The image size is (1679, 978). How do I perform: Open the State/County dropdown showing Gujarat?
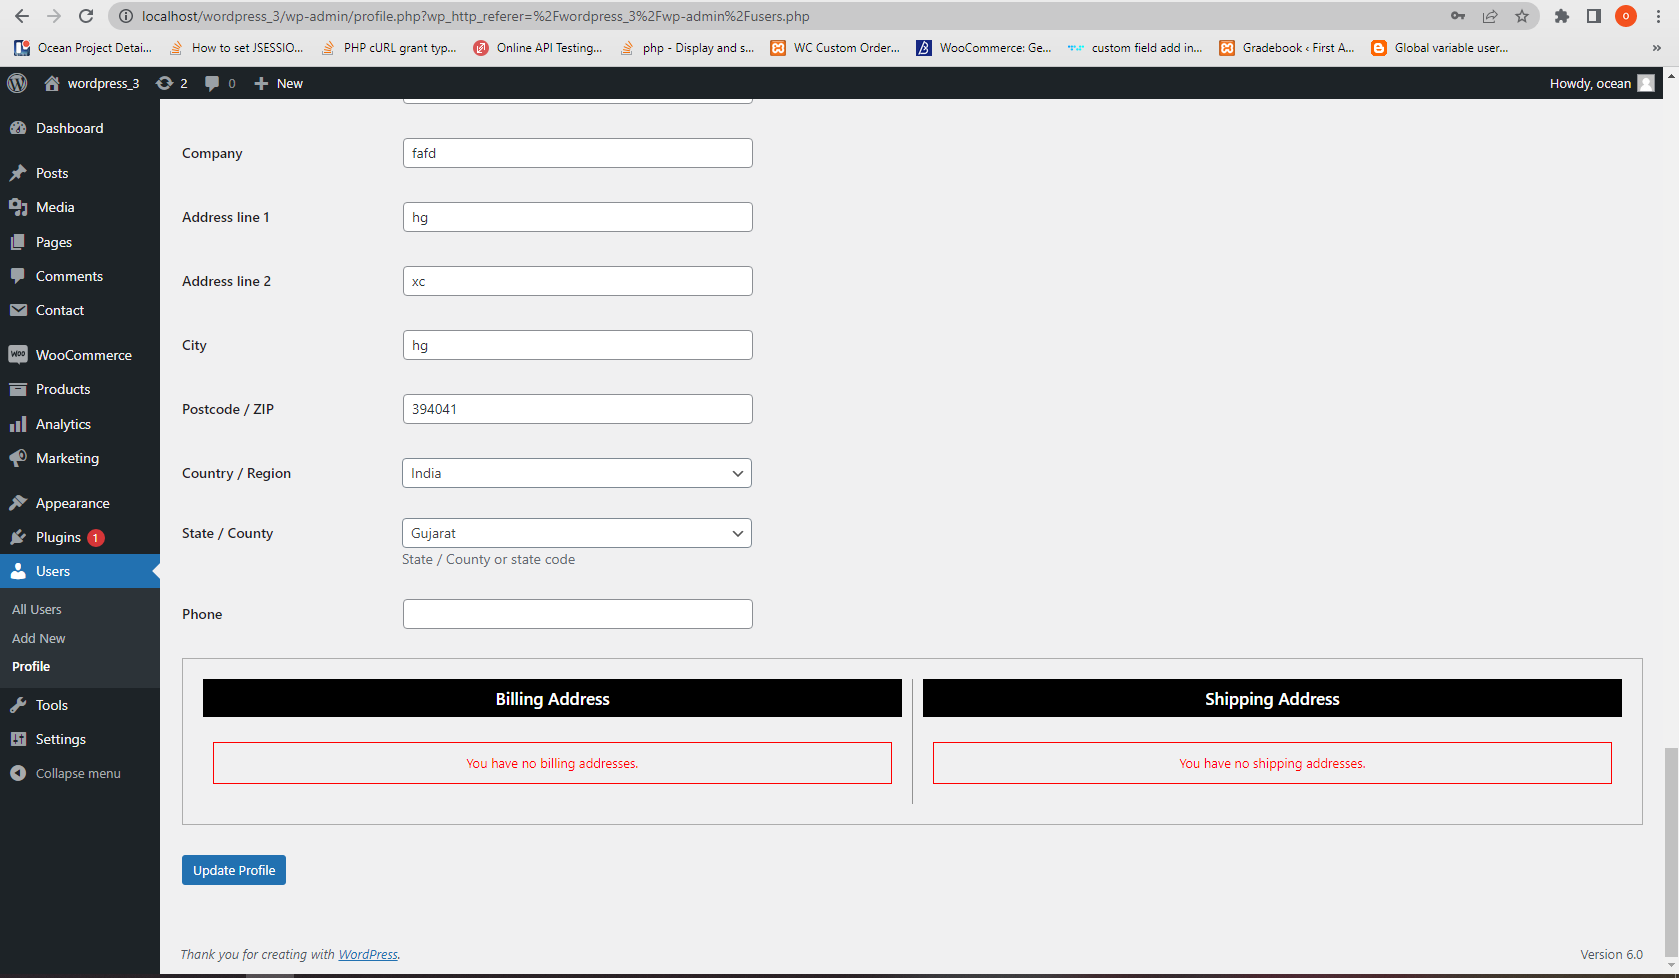576,533
